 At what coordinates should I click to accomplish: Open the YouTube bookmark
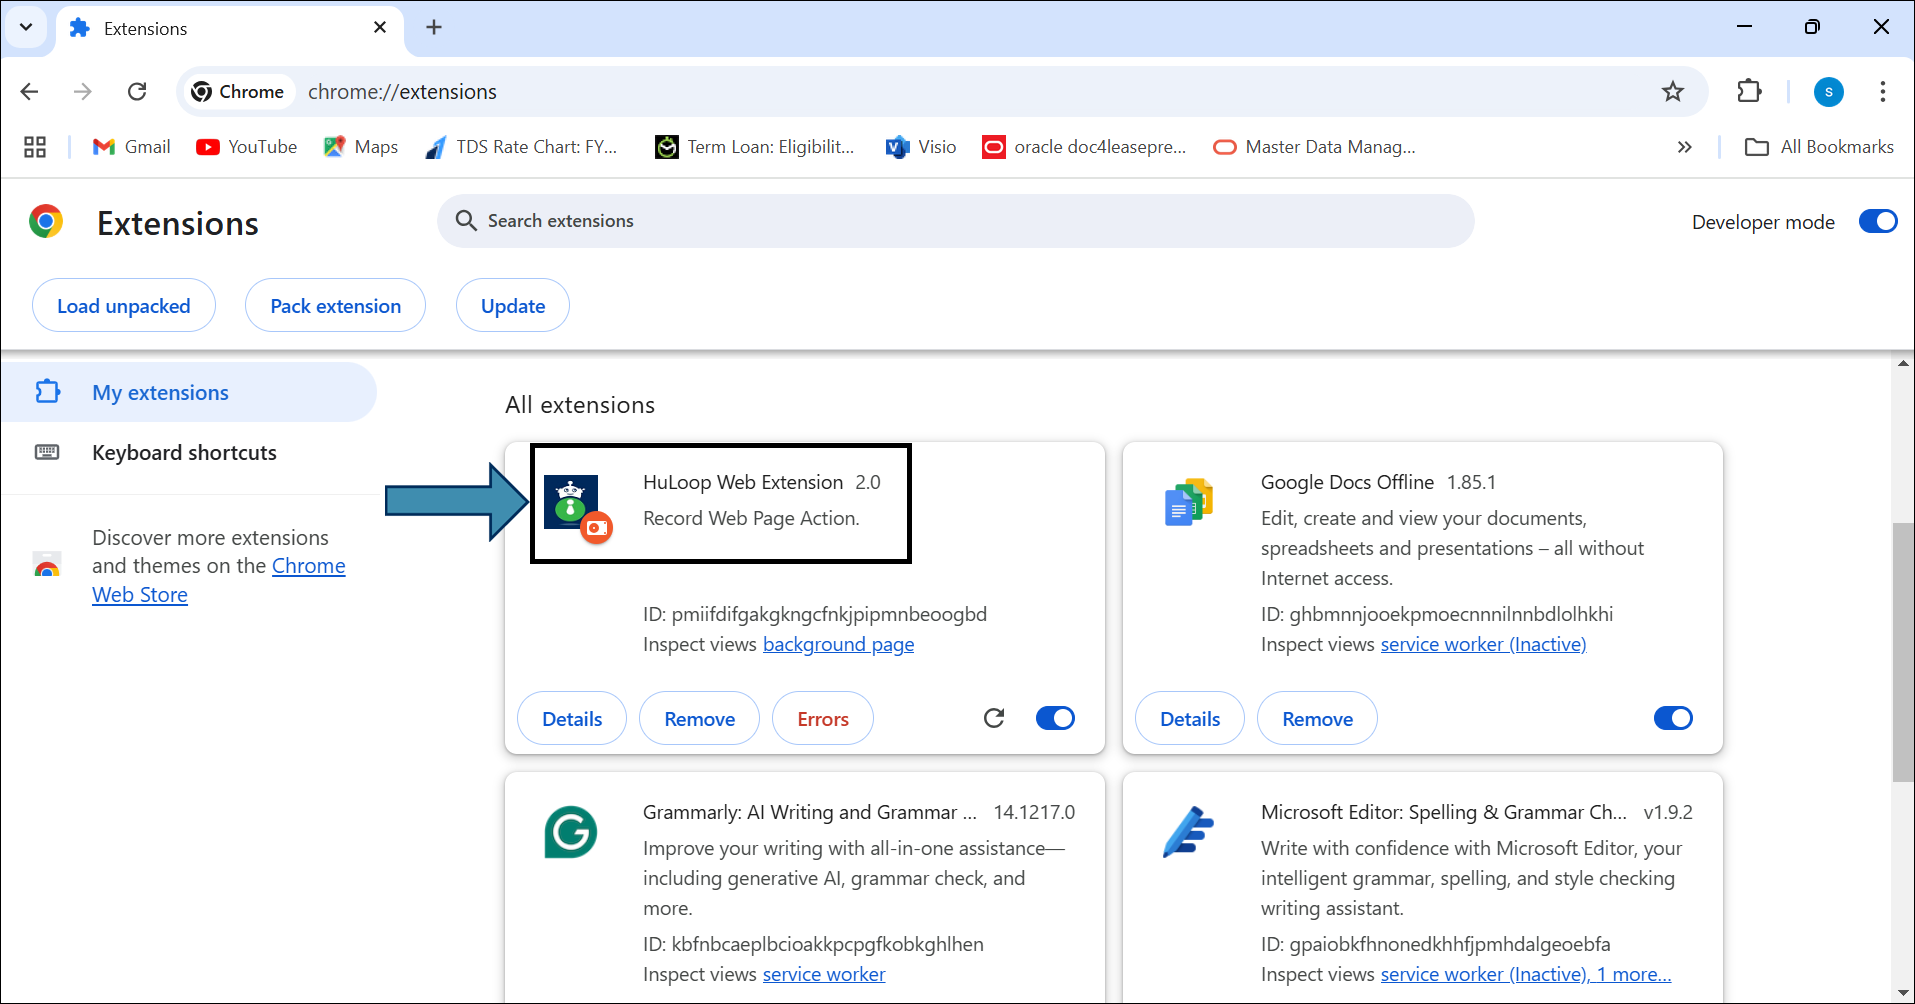[247, 147]
